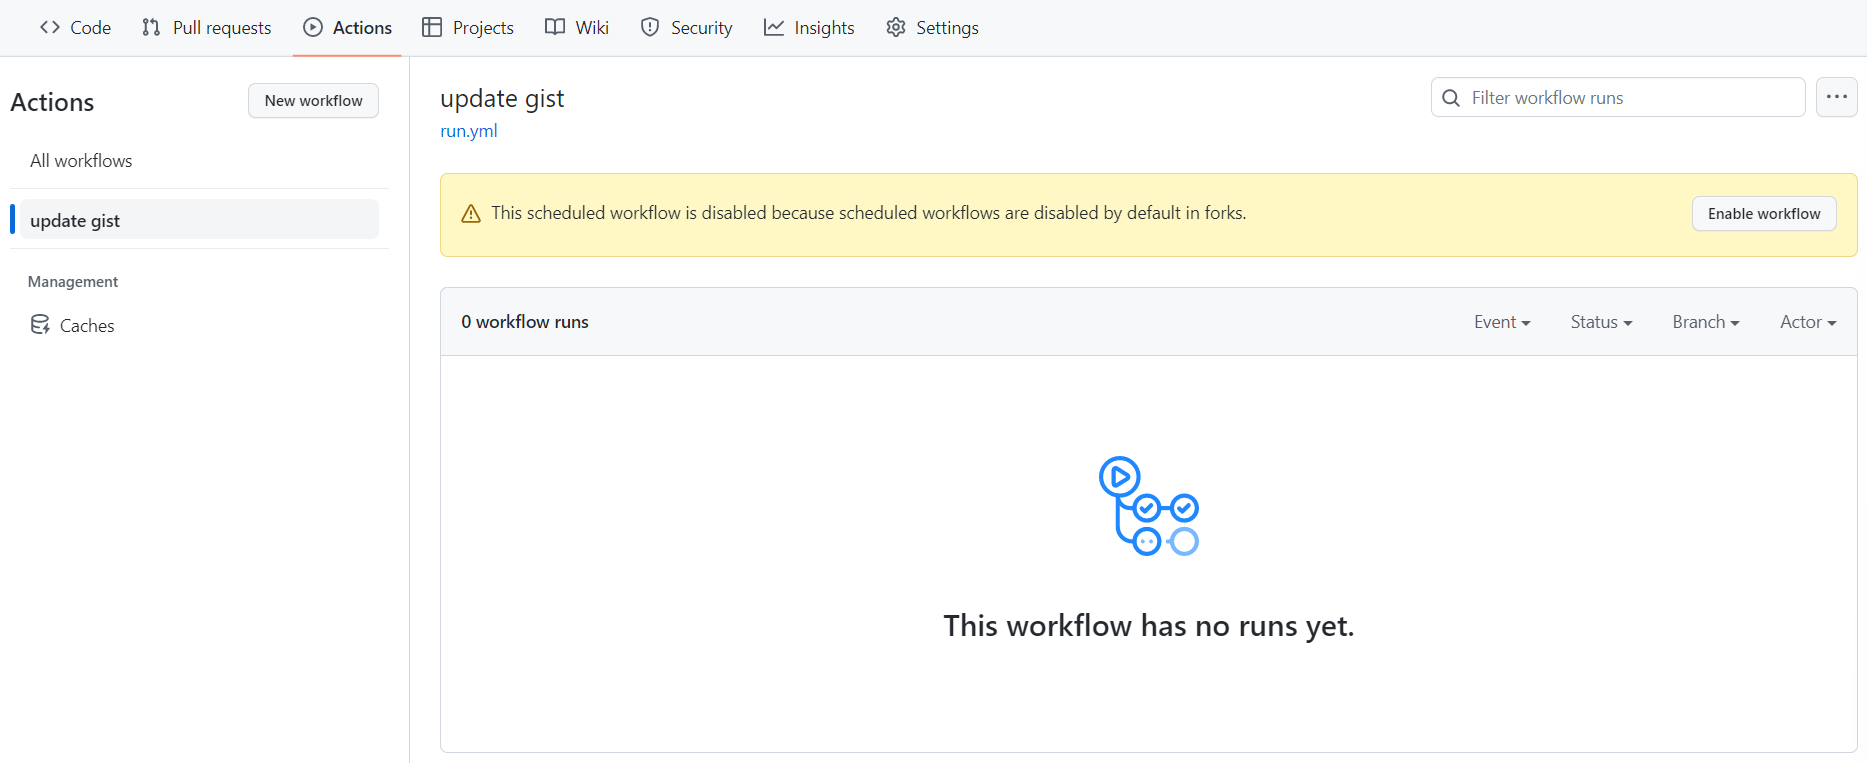Open the three-dot workflow options menu
This screenshot has width=1867, height=763.
pyautogui.click(x=1837, y=97)
